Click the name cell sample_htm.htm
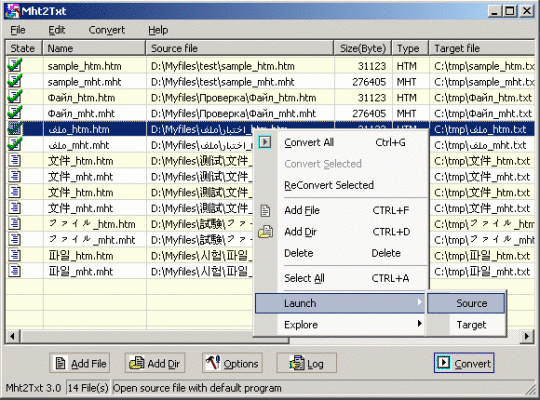 (84, 66)
